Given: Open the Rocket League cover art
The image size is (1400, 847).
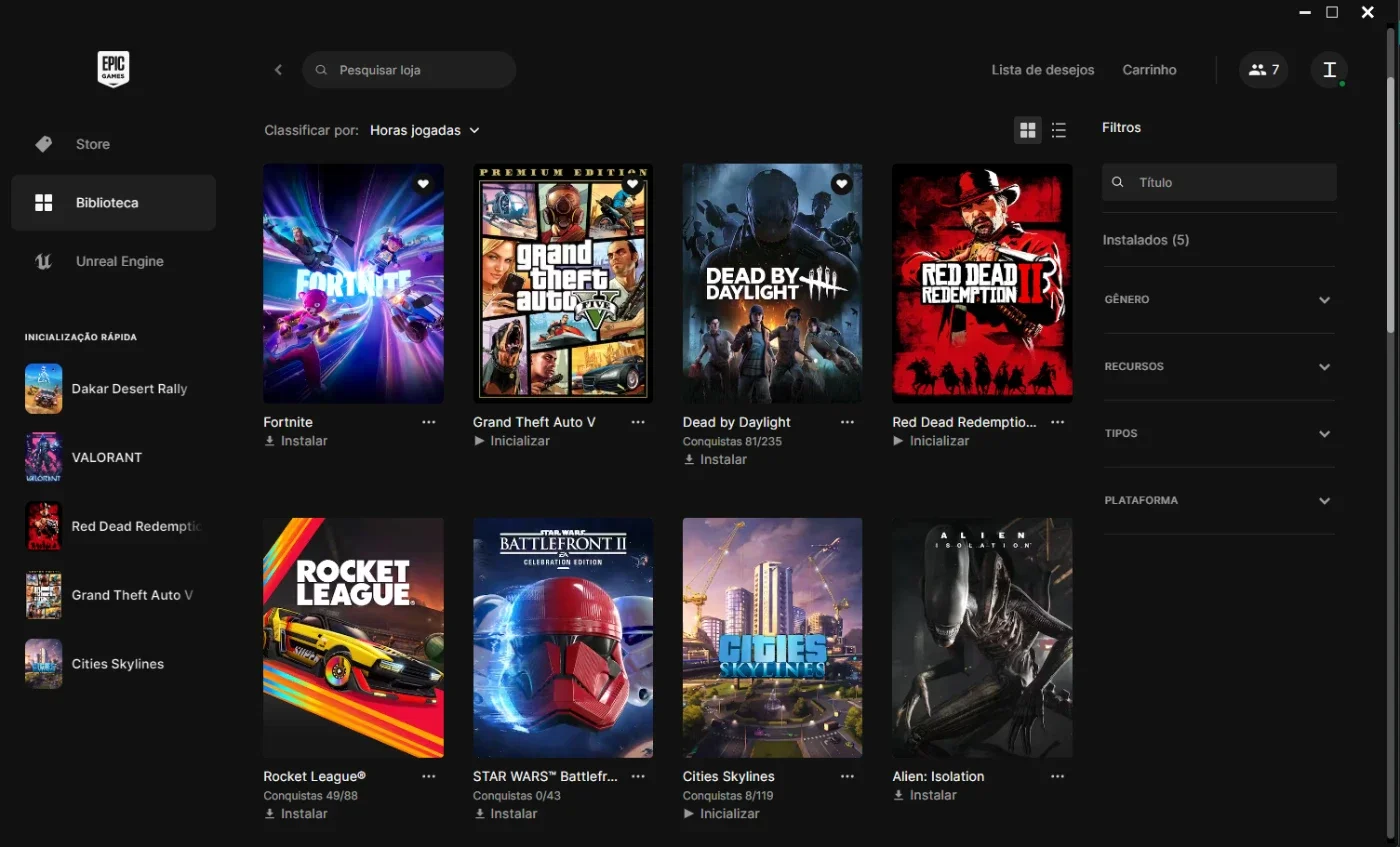Looking at the screenshot, I should [x=353, y=638].
